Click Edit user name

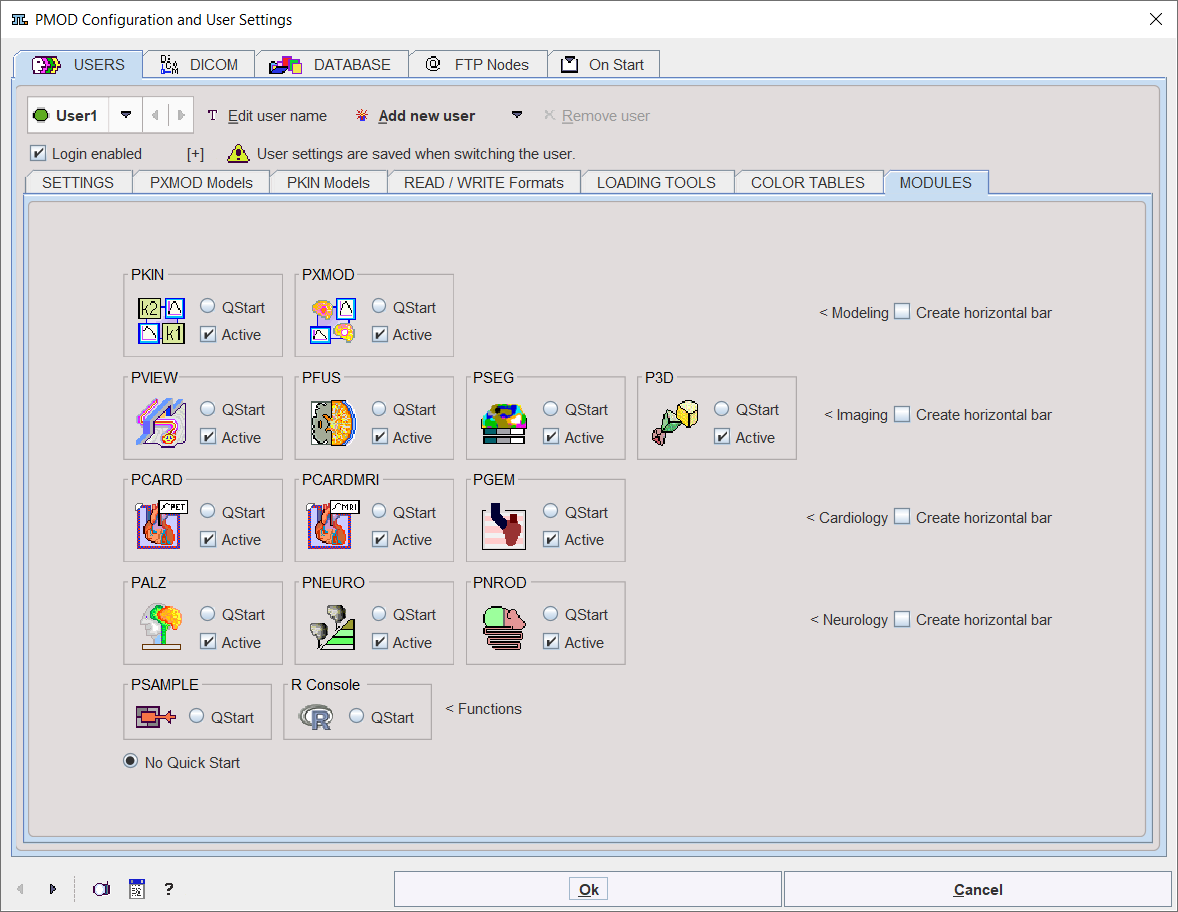point(267,116)
